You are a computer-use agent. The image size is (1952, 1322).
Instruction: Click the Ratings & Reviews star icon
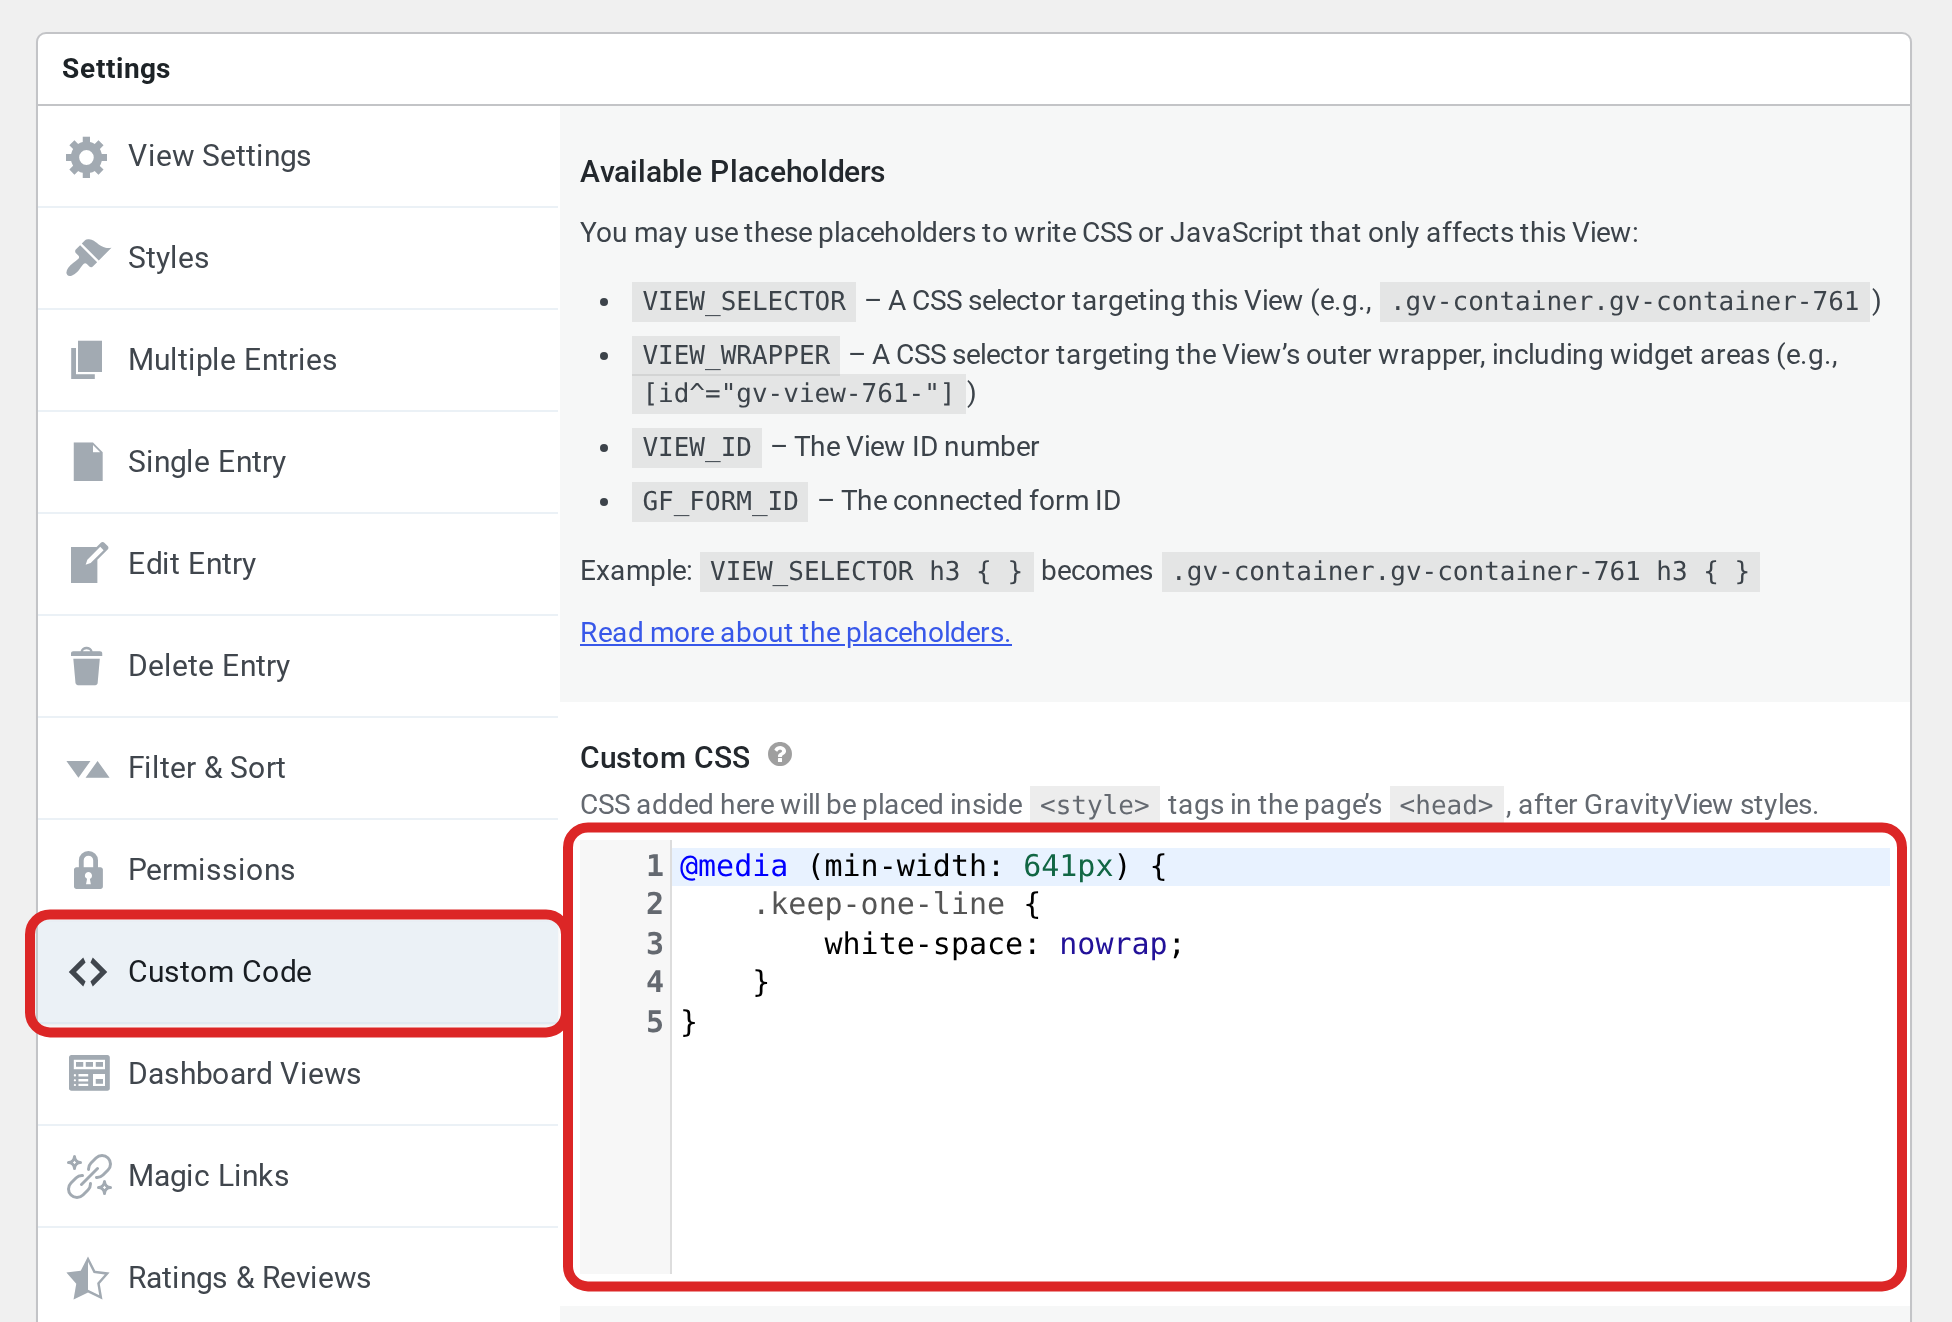click(x=87, y=1278)
